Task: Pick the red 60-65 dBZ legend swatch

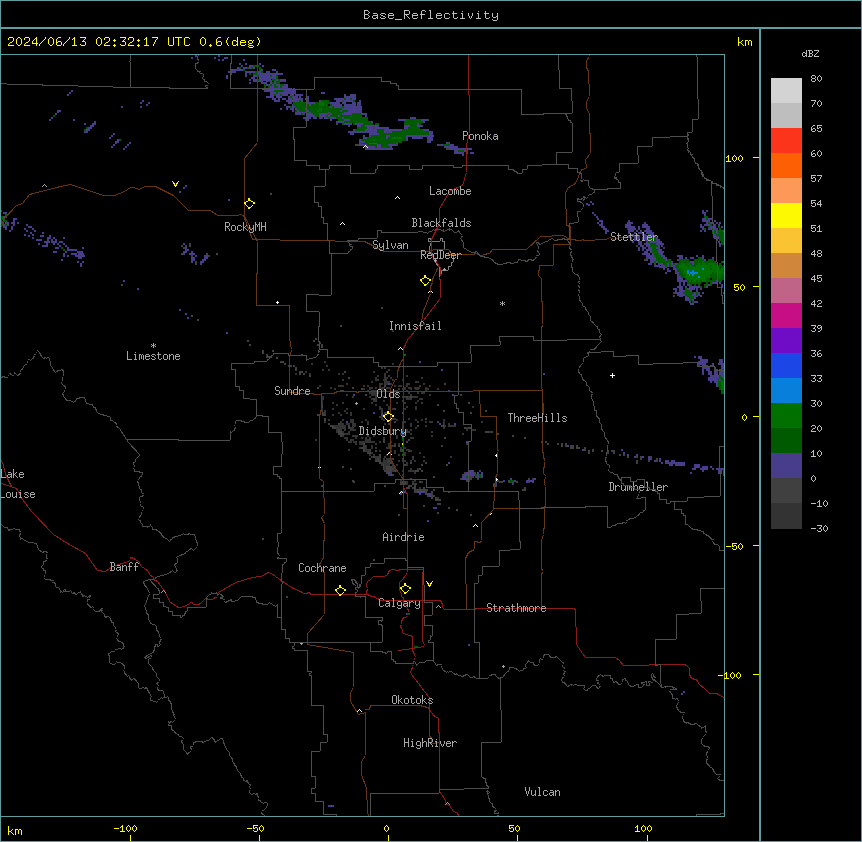Action: point(786,141)
